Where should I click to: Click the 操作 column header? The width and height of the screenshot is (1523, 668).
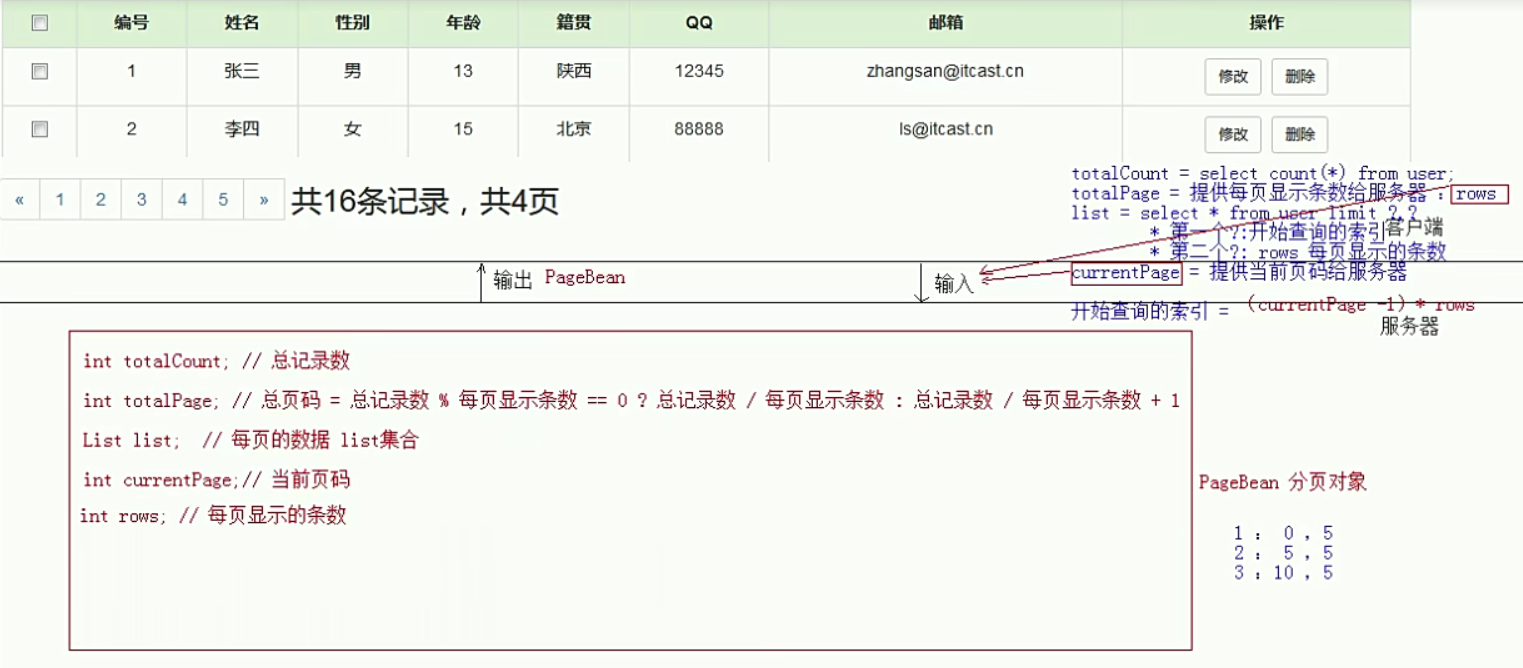[x=1266, y=23]
